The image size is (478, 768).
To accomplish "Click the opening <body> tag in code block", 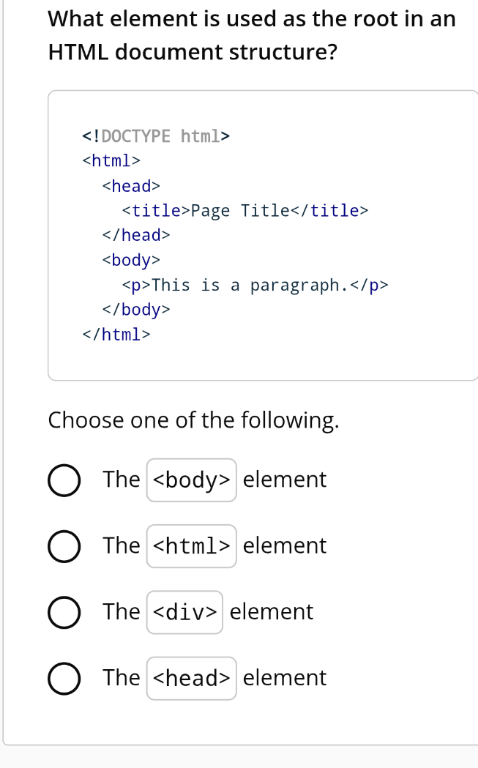I will tap(131, 260).
